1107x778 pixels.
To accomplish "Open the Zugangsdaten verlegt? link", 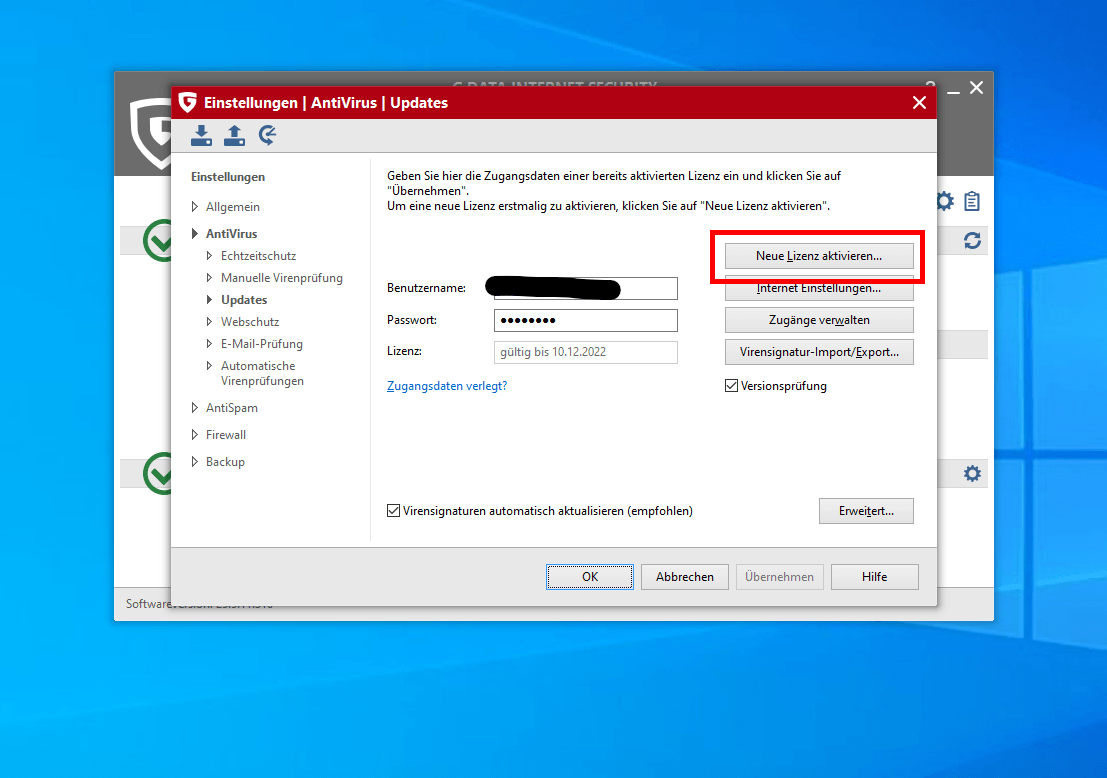I will [x=446, y=386].
